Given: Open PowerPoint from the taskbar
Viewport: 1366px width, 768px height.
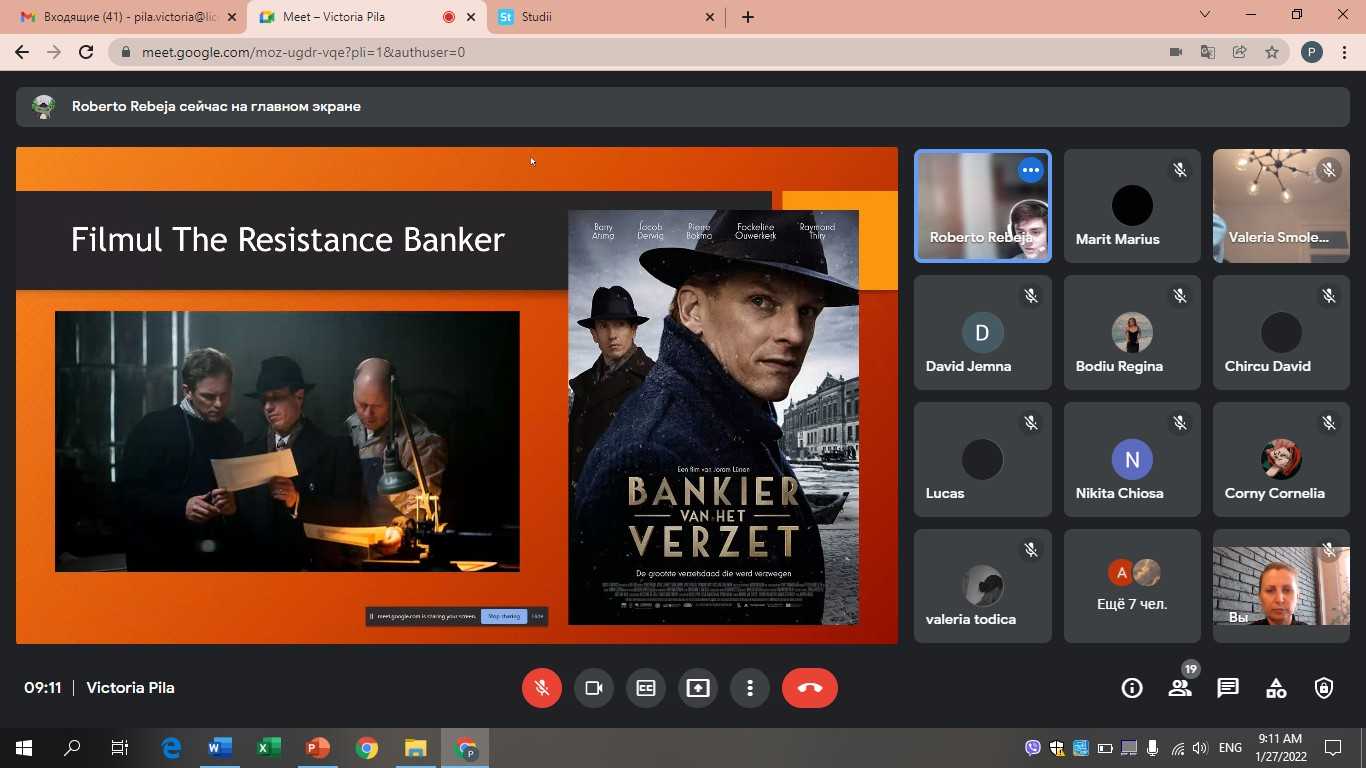Looking at the screenshot, I should (318, 748).
